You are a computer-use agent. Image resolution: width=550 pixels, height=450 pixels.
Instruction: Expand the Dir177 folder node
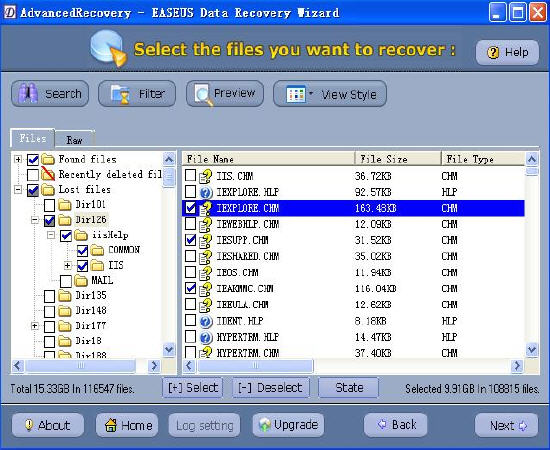coord(34,326)
